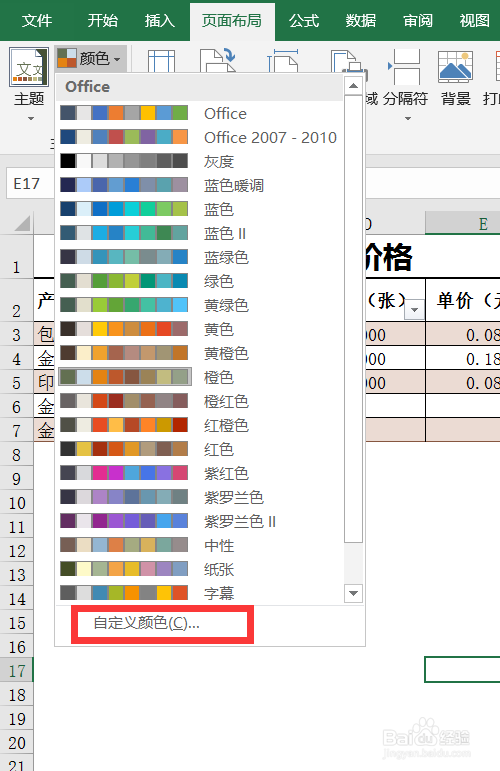Choose the 中性 color scheme

[x=200, y=545]
